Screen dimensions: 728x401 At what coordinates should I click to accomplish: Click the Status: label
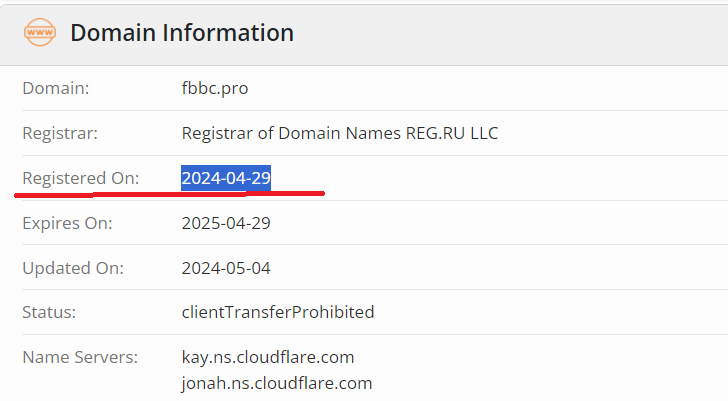coord(49,312)
